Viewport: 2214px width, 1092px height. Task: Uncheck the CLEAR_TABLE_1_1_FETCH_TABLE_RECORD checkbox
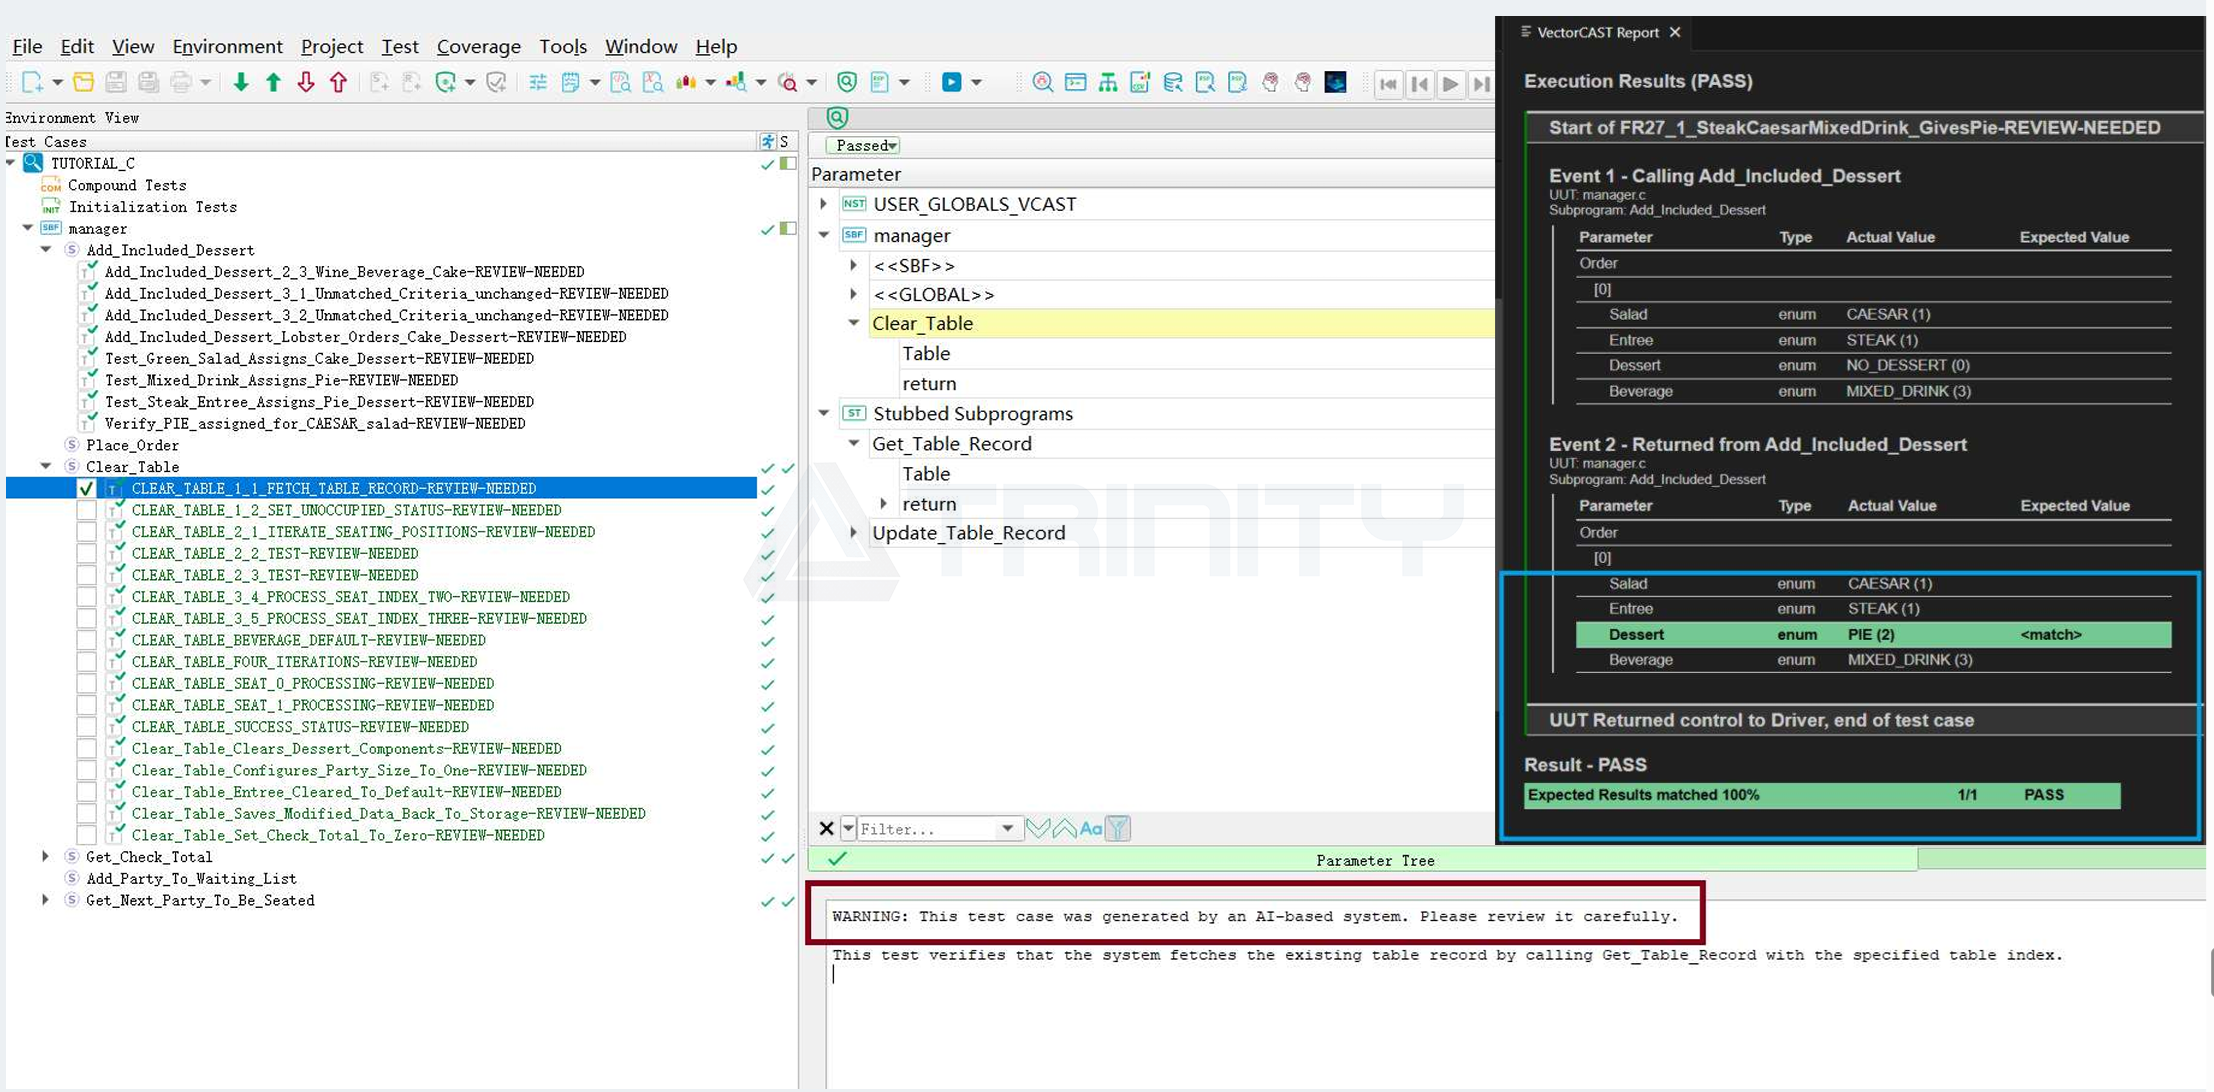tap(87, 489)
